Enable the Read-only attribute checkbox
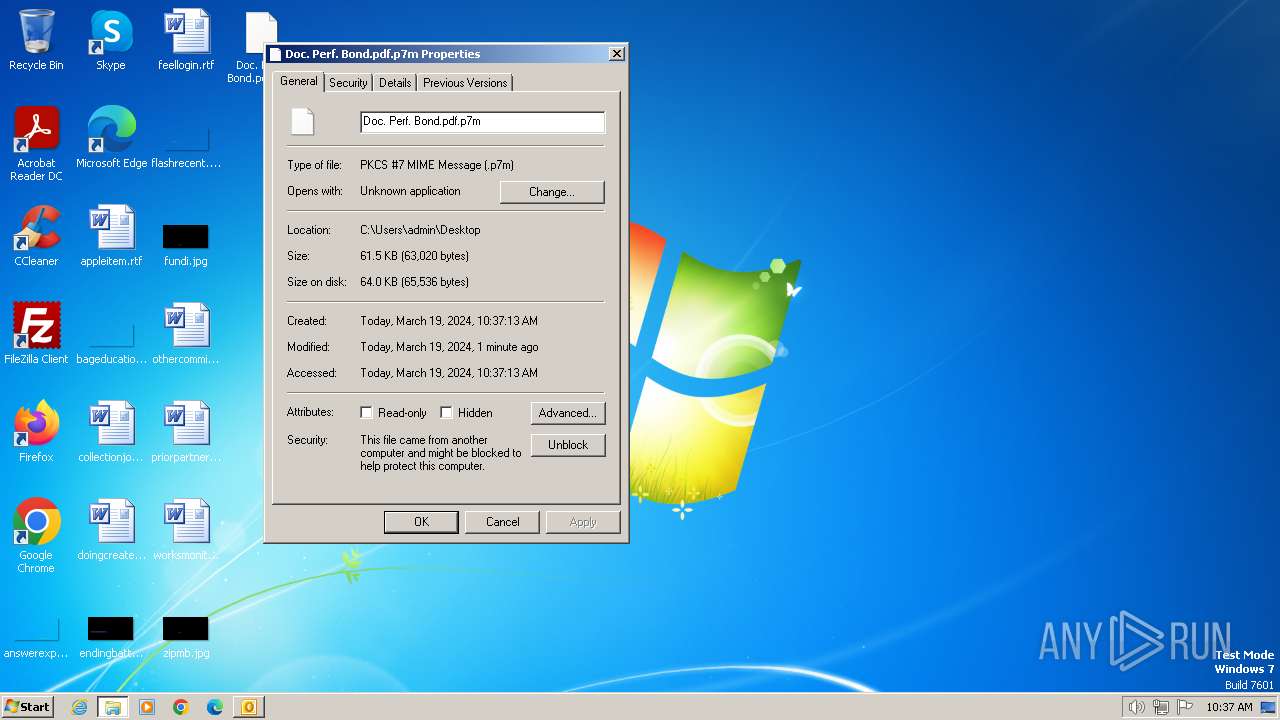Image resolution: width=1280 pixels, height=720 pixels. [x=366, y=413]
